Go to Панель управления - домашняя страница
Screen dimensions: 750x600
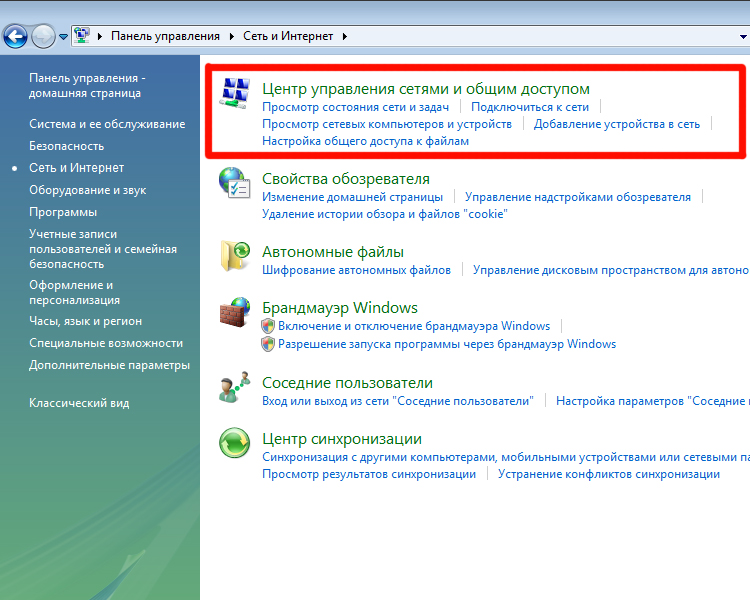88,86
